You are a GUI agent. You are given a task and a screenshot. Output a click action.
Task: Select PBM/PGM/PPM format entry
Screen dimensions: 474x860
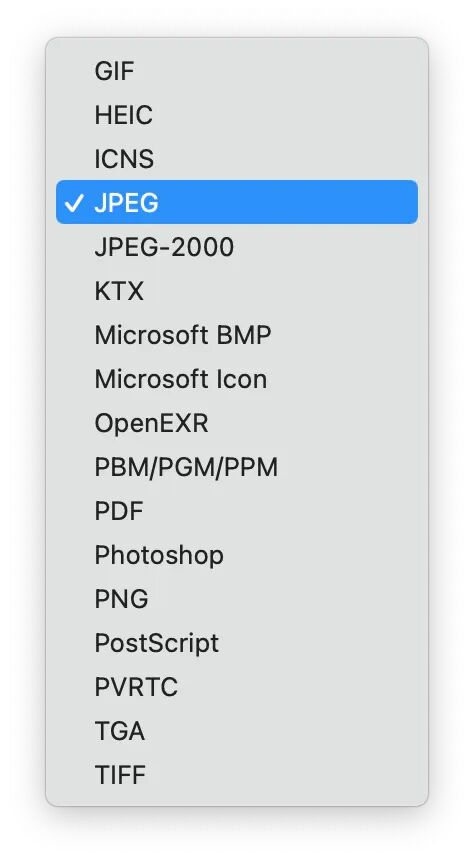[x=237, y=467]
